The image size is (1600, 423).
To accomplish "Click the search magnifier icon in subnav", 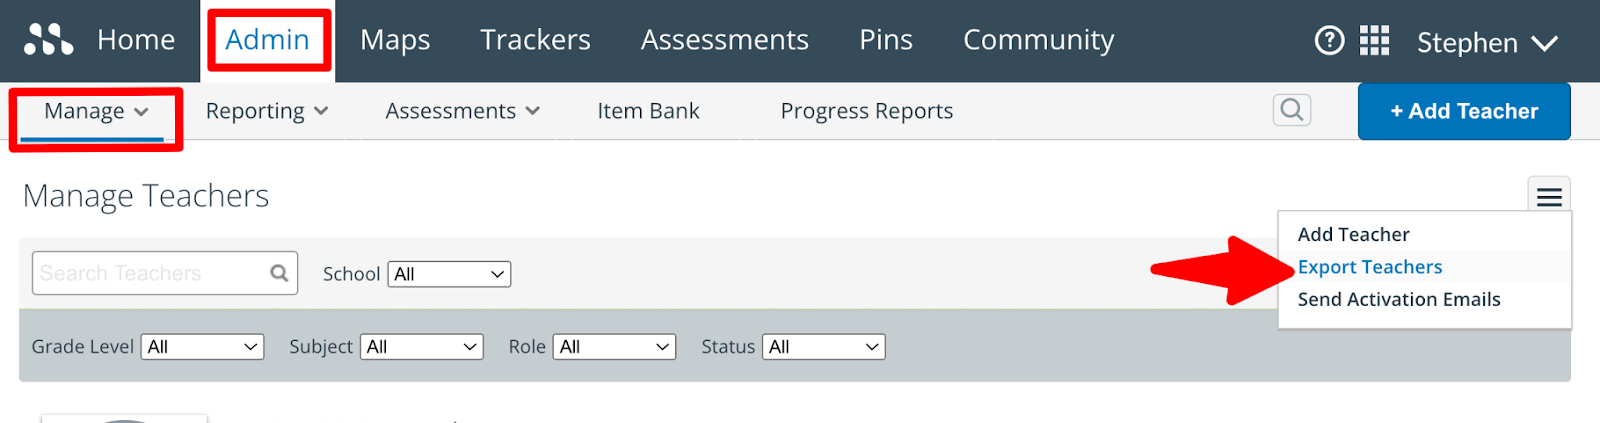I will coord(1291,110).
